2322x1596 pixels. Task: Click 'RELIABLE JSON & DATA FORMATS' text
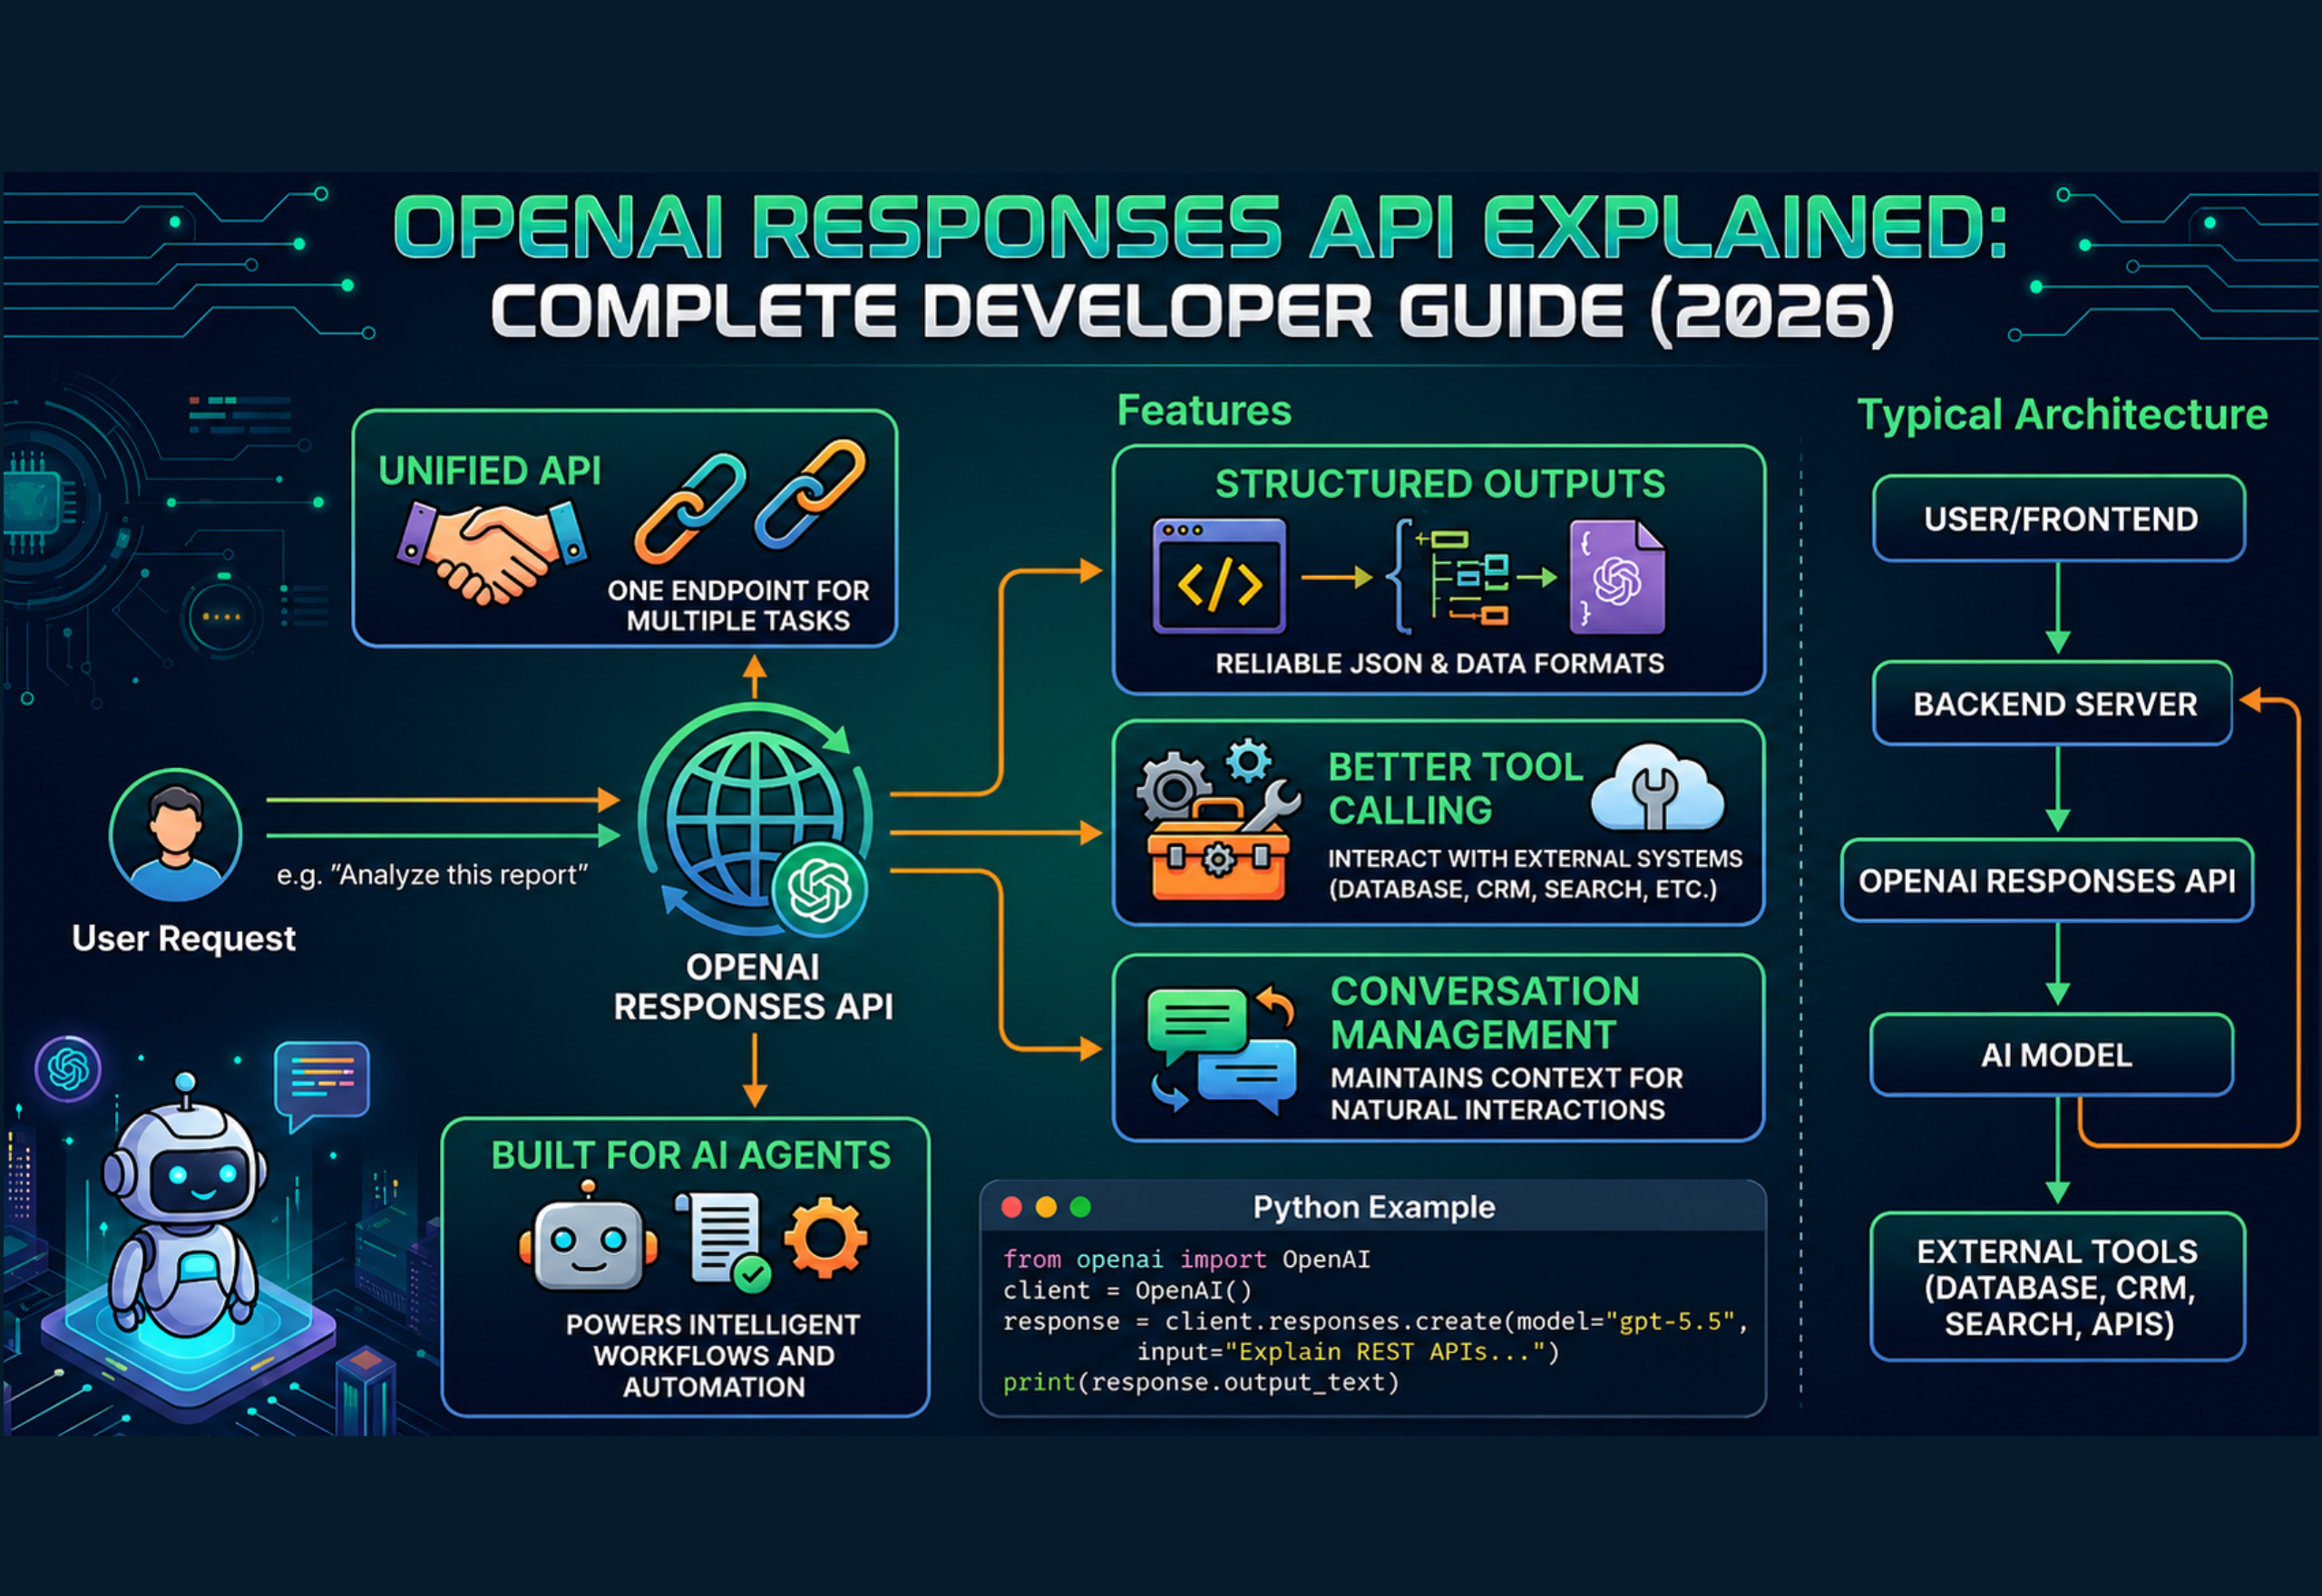[1440, 663]
